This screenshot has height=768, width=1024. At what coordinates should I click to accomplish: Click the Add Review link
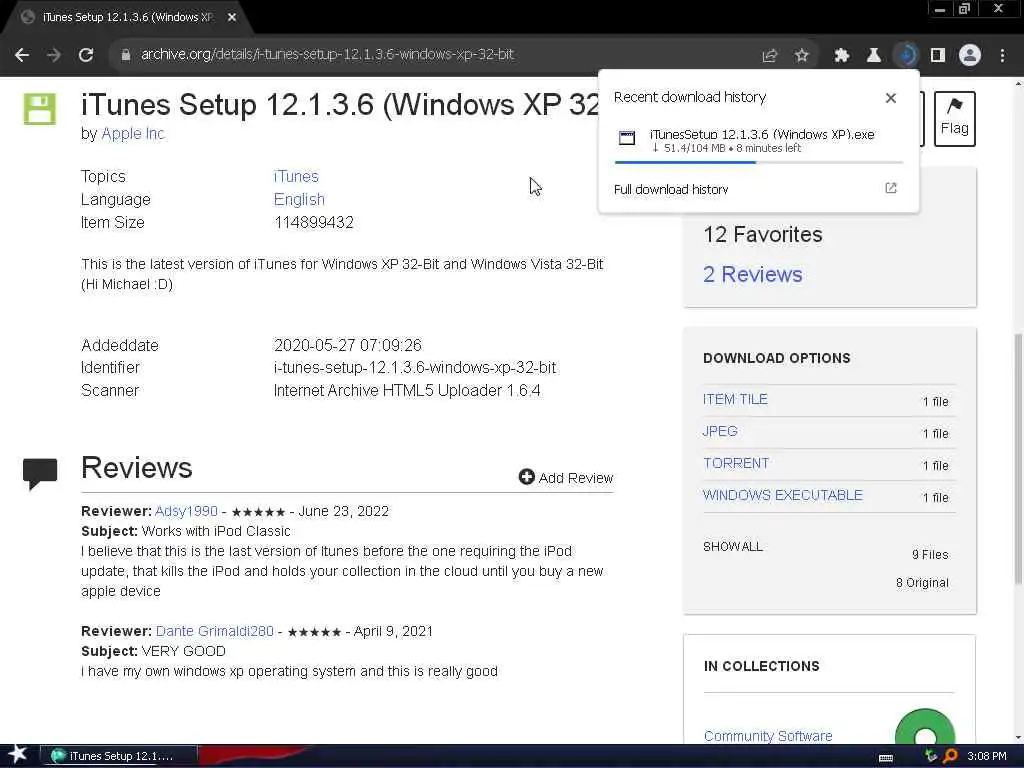point(566,478)
